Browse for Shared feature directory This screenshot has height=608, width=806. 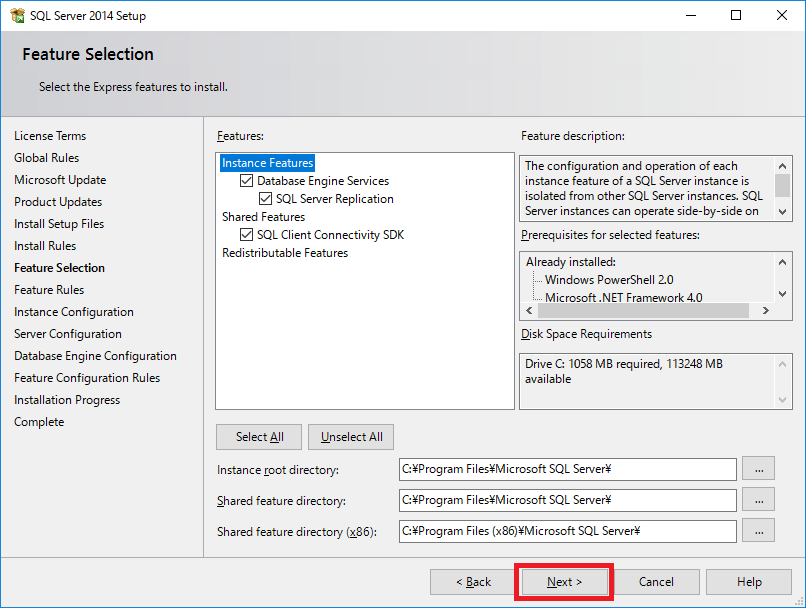(759, 500)
